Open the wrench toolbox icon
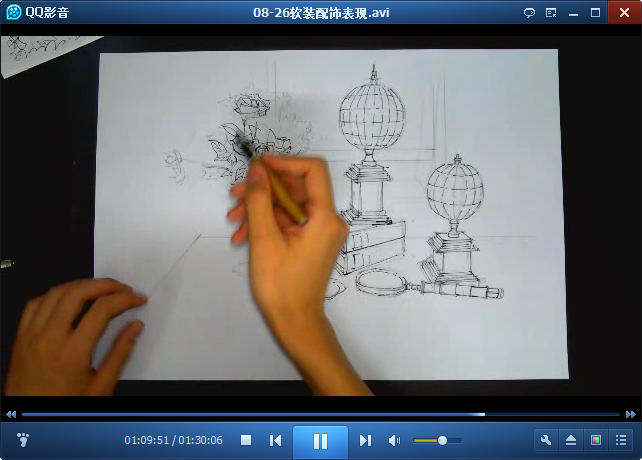642x460 pixels. coord(546,440)
